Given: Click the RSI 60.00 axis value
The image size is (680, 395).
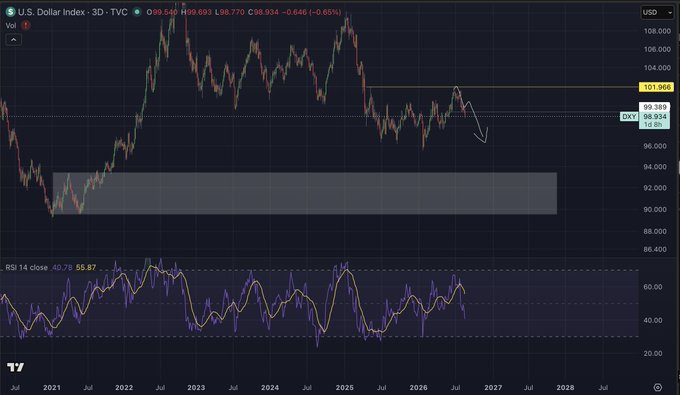Looking at the screenshot, I should point(653,287).
